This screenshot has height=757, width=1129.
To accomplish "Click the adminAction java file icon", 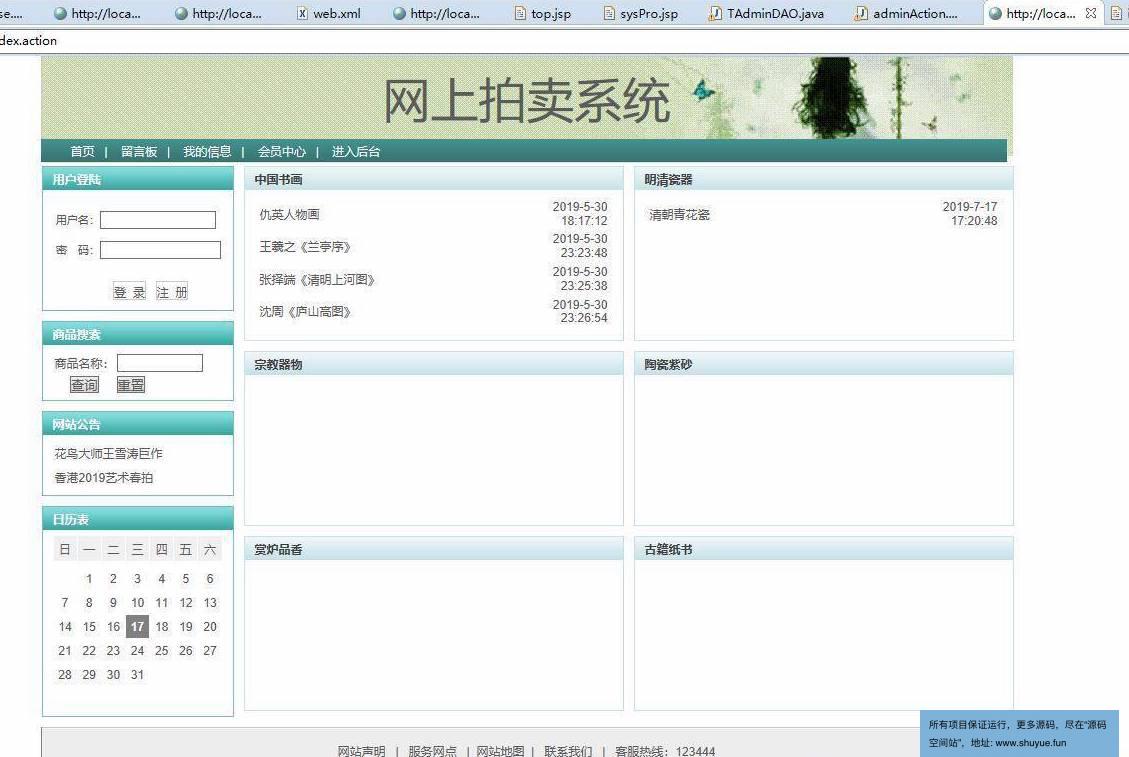I will pyautogui.click(x=860, y=13).
